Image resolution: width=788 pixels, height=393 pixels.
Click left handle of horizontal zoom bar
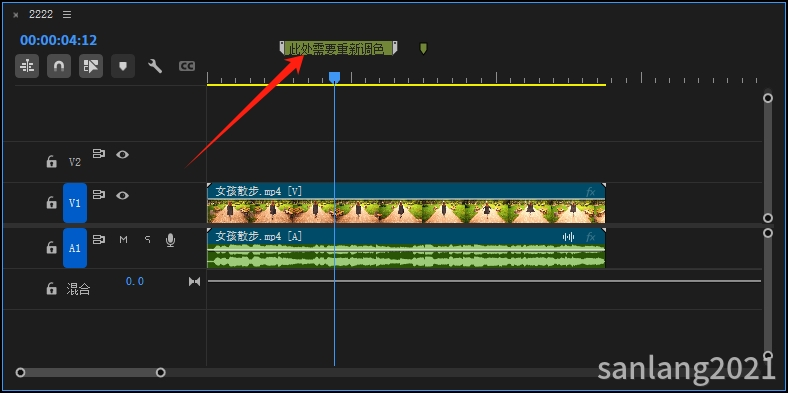coord(20,372)
